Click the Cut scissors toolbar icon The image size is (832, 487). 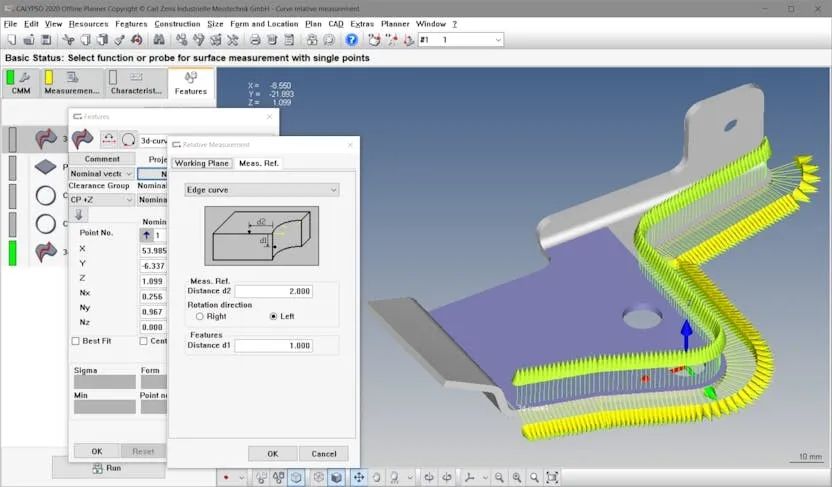(68, 40)
